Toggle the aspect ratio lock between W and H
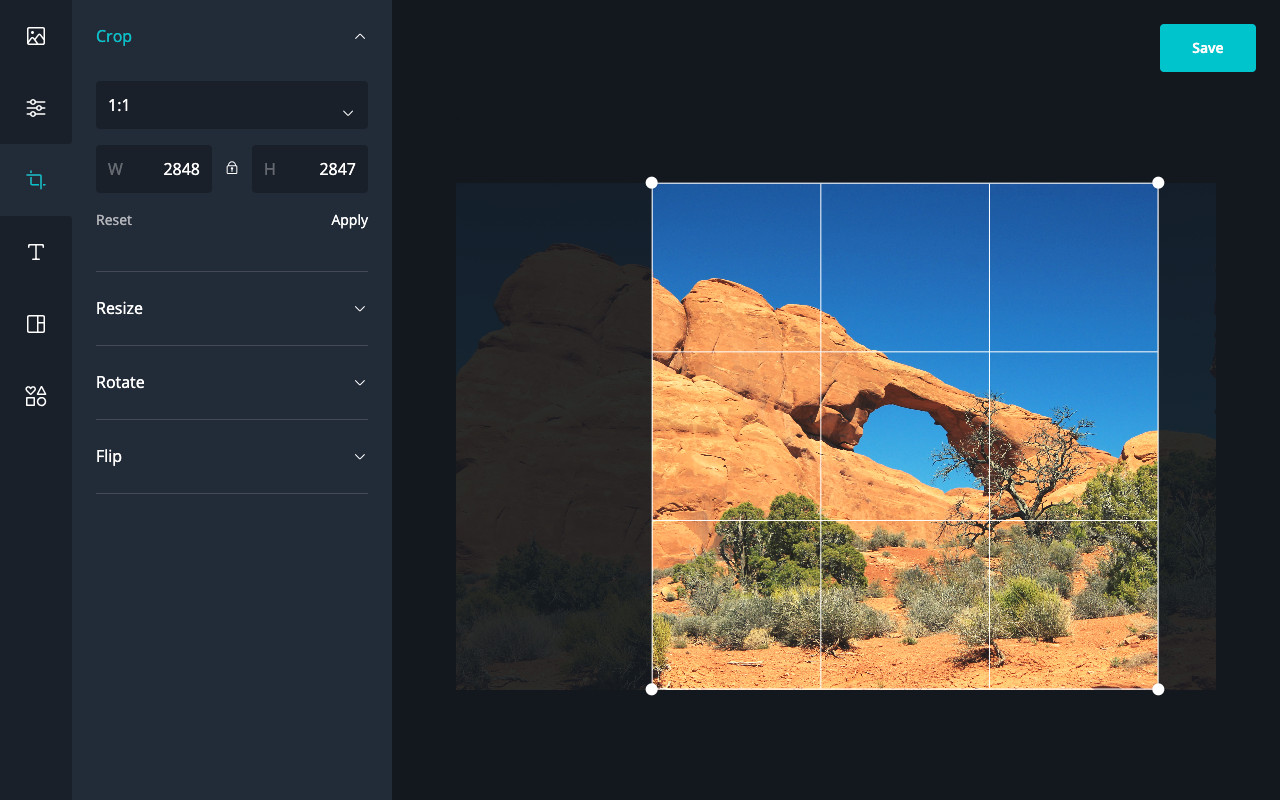This screenshot has width=1280, height=800. [x=231, y=169]
